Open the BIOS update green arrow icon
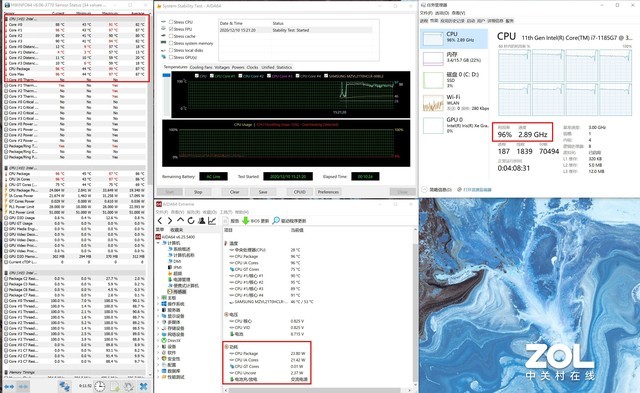The height and width of the screenshot is (393, 640). (x=245, y=221)
